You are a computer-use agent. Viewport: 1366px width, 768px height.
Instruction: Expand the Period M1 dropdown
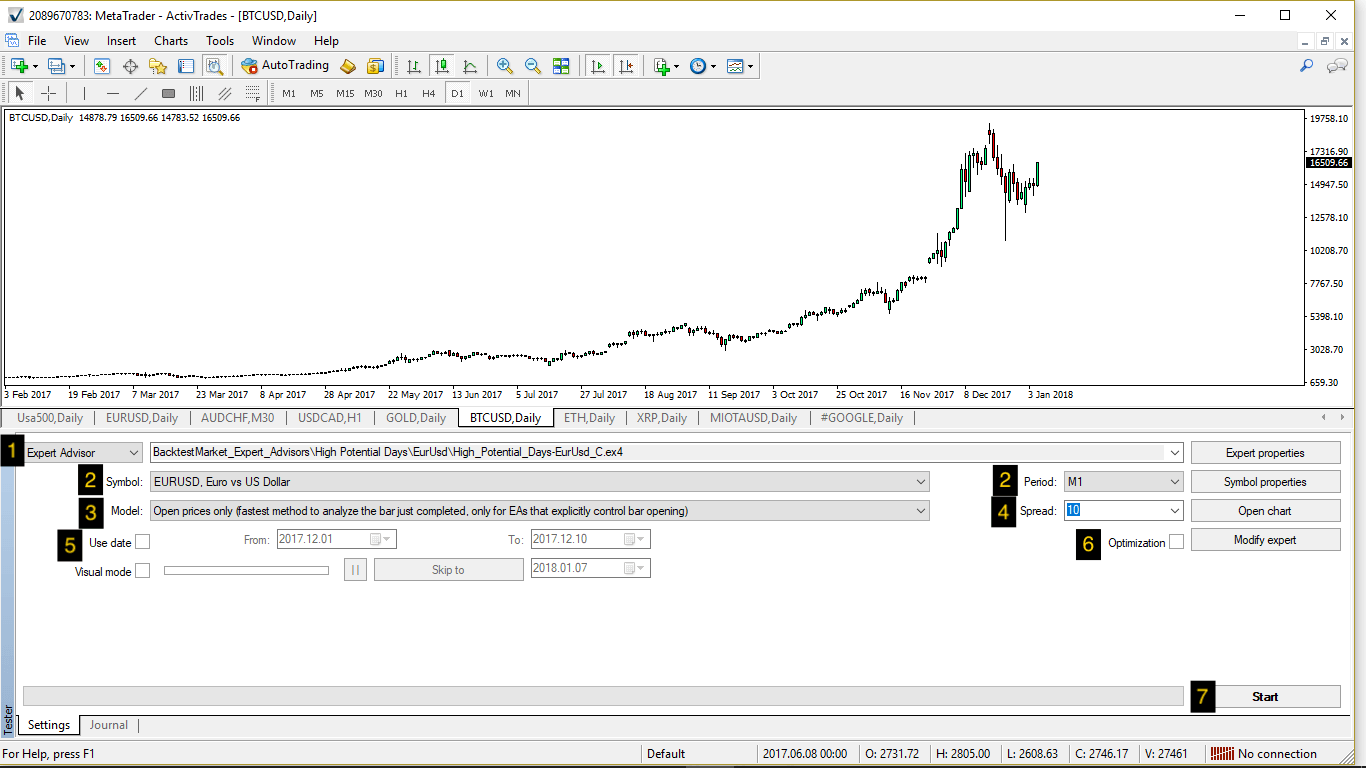pos(1123,482)
